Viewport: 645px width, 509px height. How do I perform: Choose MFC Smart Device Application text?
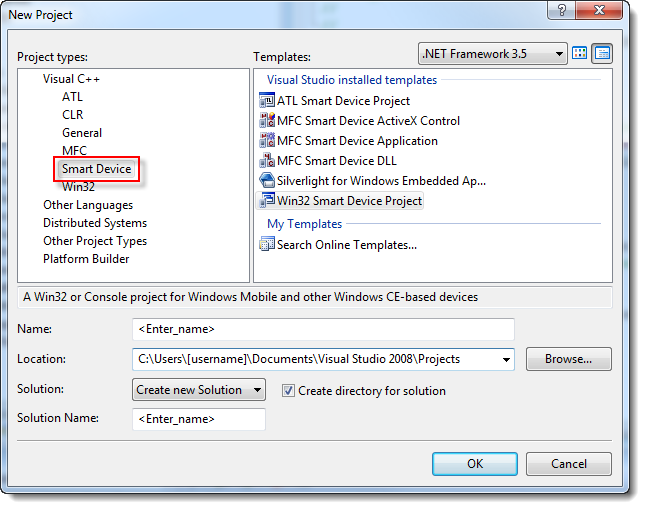[x=357, y=141]
